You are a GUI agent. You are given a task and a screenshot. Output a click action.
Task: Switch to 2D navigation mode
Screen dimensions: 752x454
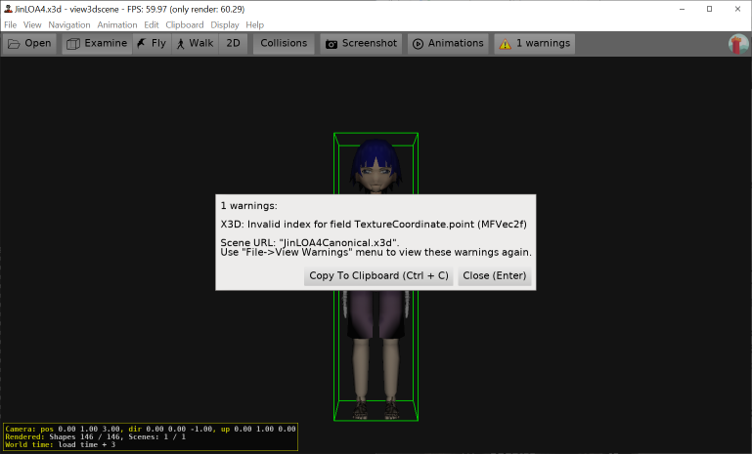tap(233, 44)
